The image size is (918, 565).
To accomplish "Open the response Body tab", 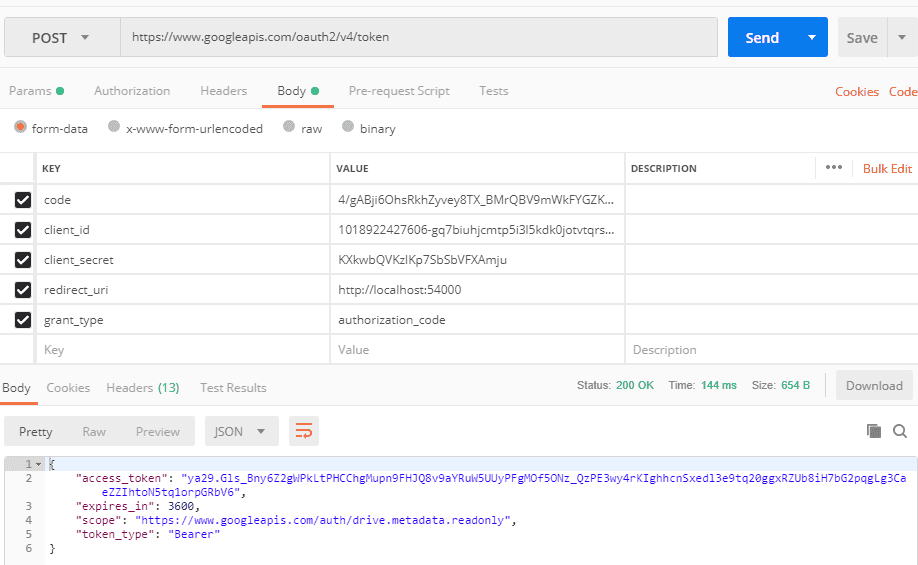I will (16, 388).
